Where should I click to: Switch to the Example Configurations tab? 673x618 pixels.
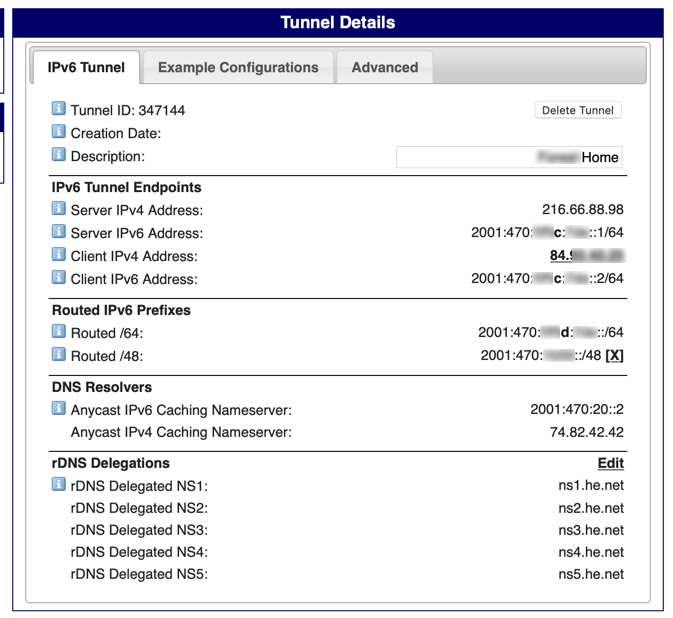(238, 68)
